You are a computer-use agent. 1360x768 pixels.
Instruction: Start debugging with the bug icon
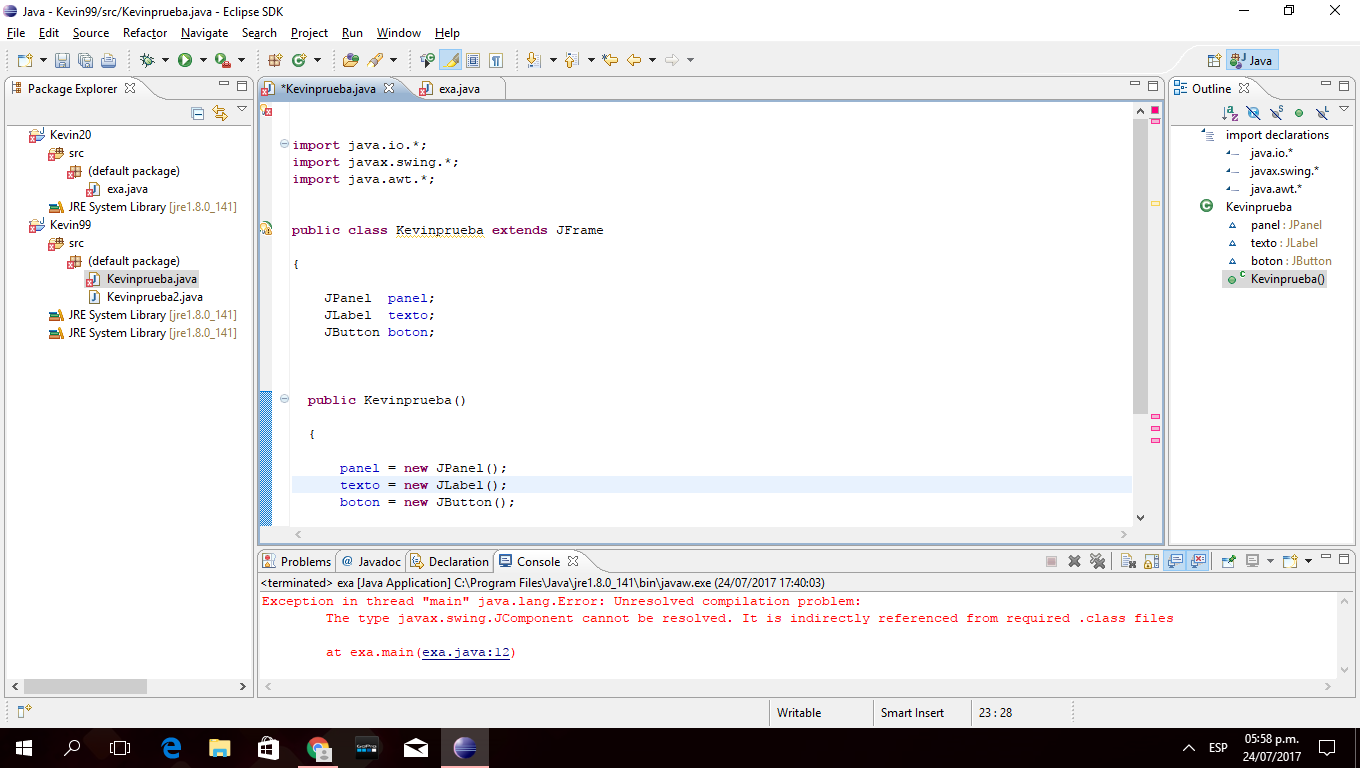coord(148,60)
